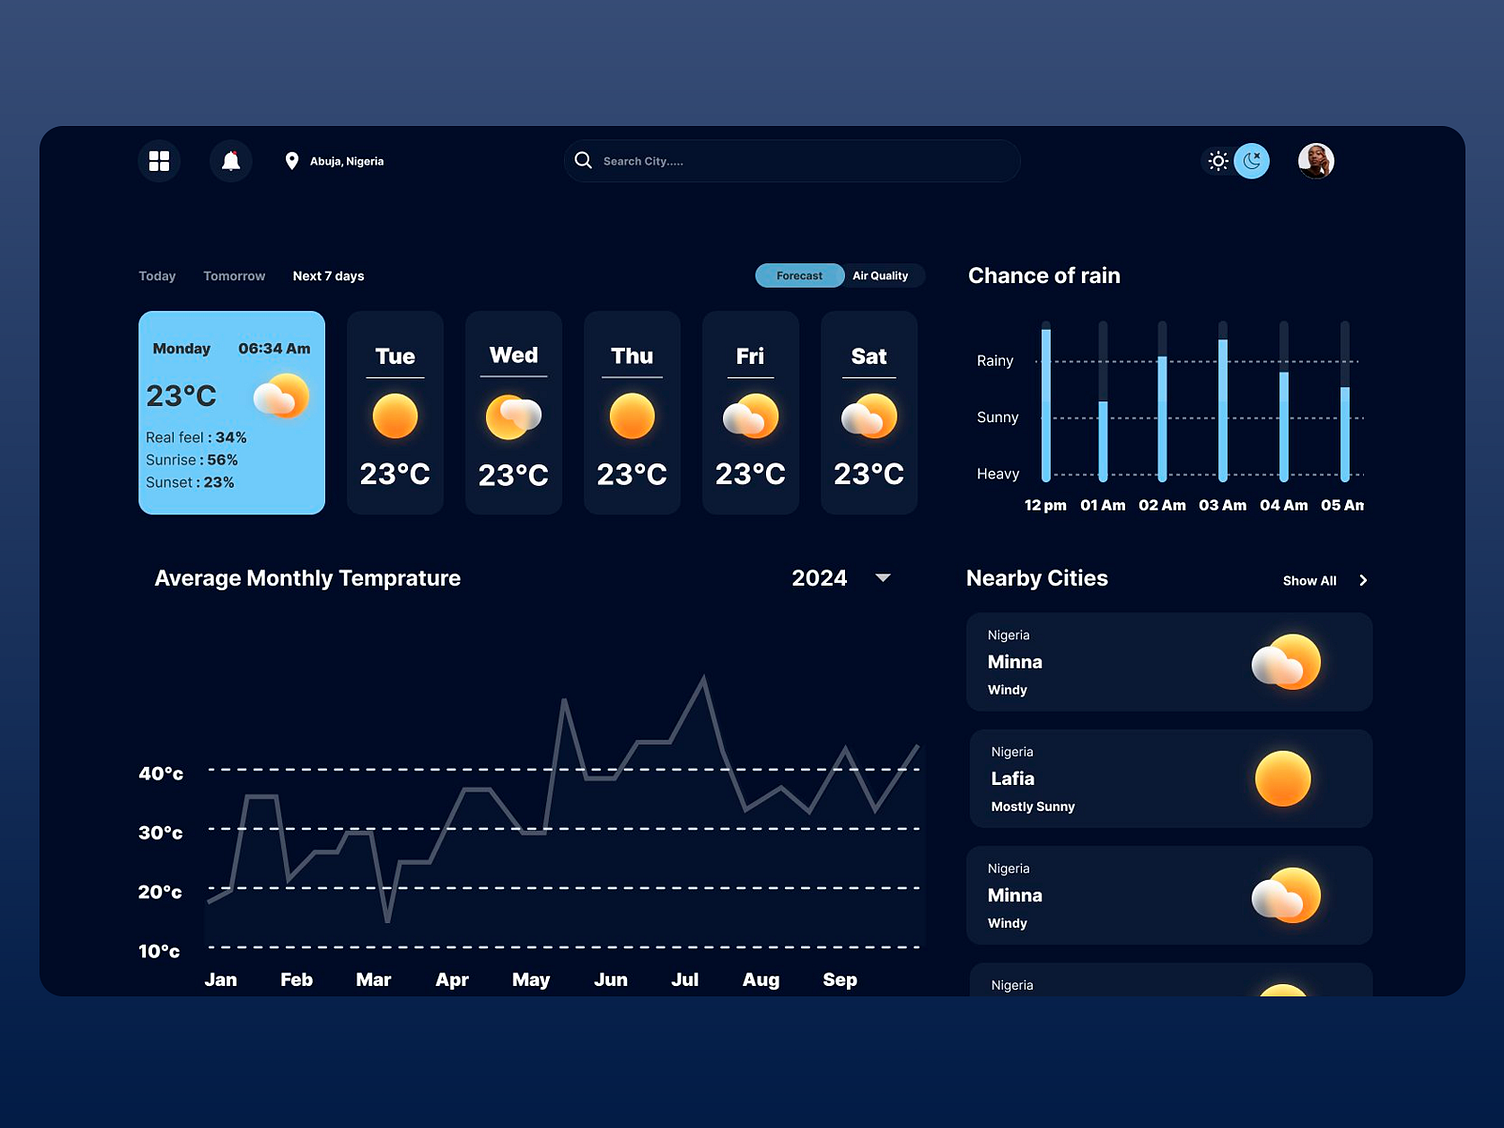Enable the Forecast toggle
The width and height of the screenshot is (1504, 1128).
[x=799, y=275]
